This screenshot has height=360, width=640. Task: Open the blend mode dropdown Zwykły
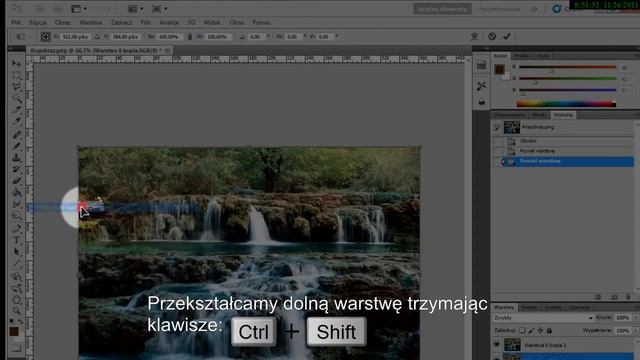(543, 318)
